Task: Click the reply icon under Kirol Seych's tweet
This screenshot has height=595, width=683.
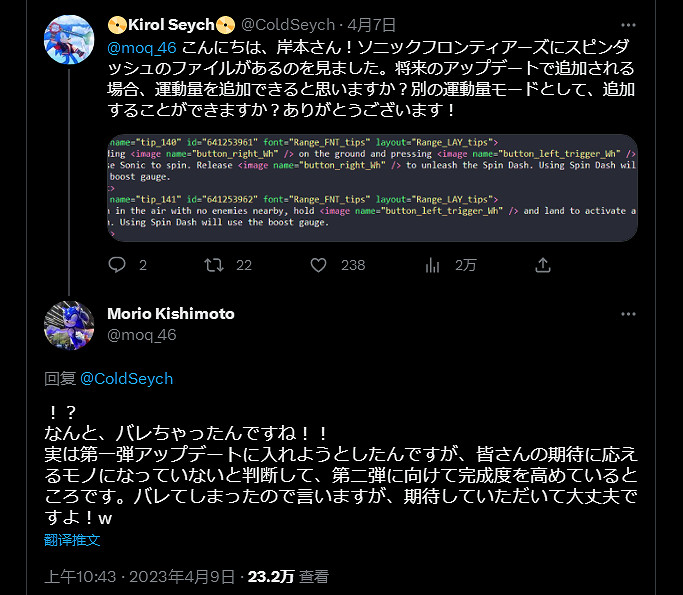Action: (116, 265)
